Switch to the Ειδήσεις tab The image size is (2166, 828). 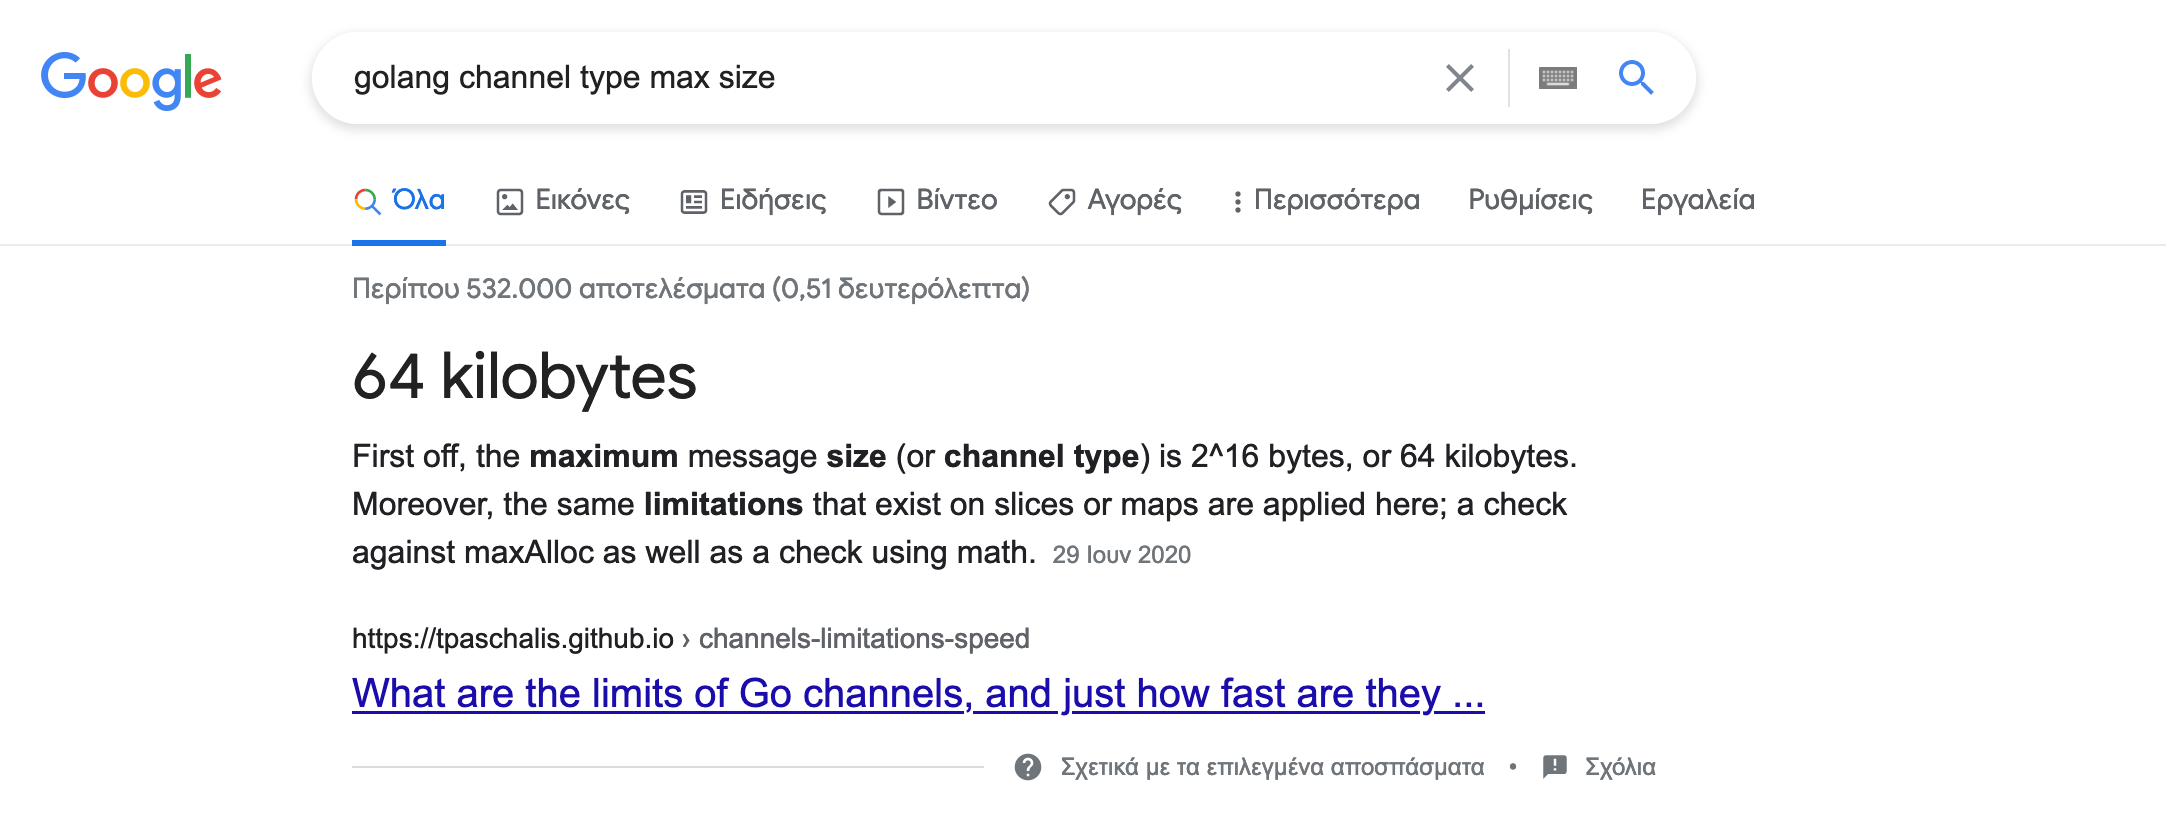[753, 200]
